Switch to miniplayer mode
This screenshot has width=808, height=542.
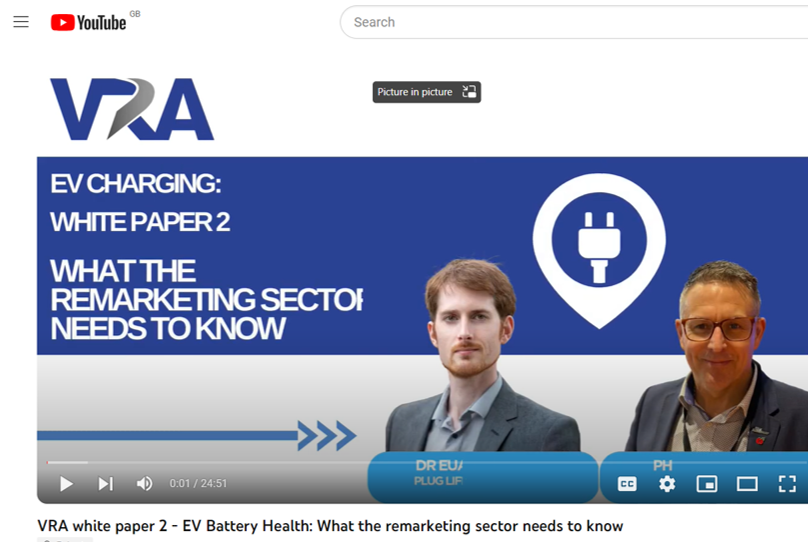706,484
